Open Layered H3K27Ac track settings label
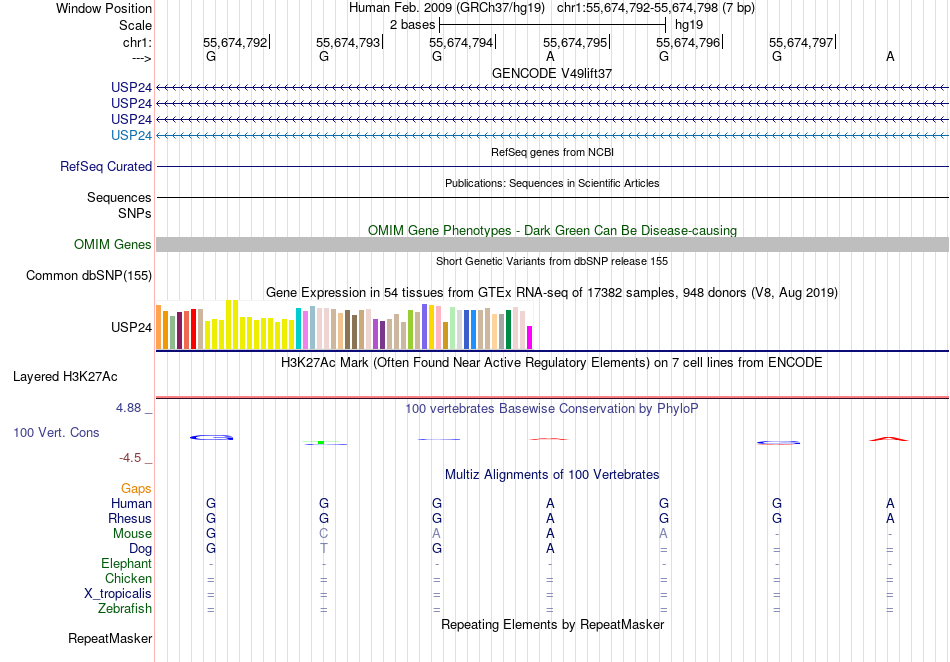Viewport: 950px width, 662px height. click(65, 377)
